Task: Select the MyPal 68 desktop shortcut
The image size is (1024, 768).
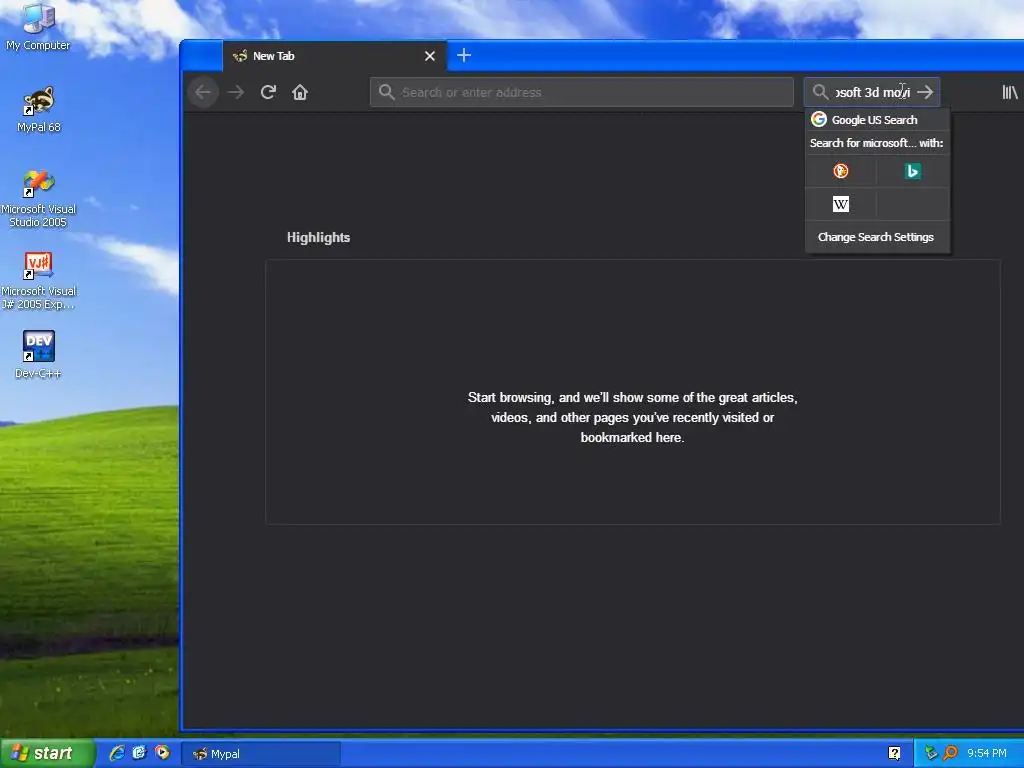Action: (x=38, y=110)
